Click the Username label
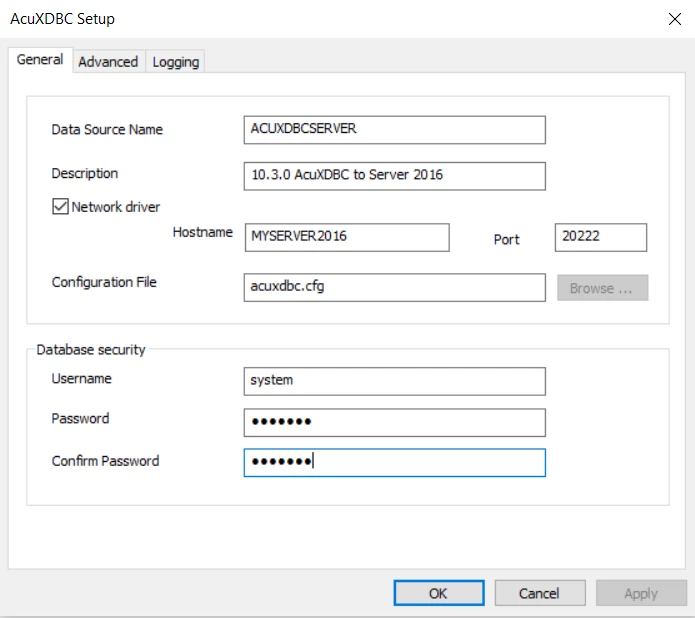 pos(82,379)
